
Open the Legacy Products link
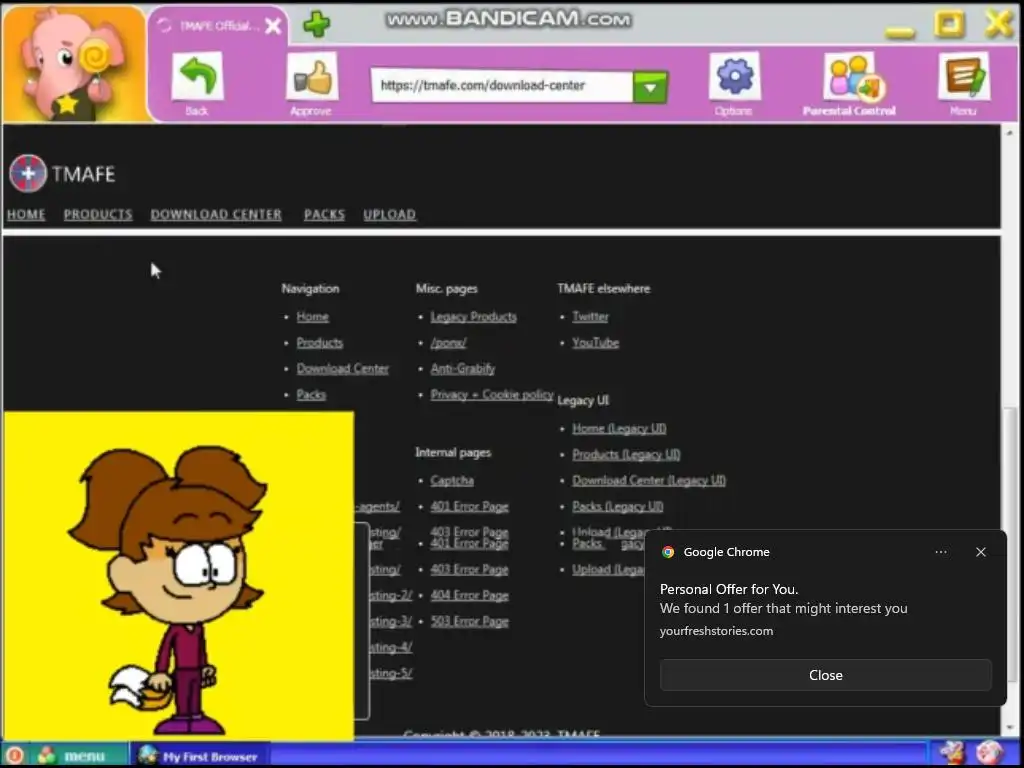point(473,317)
